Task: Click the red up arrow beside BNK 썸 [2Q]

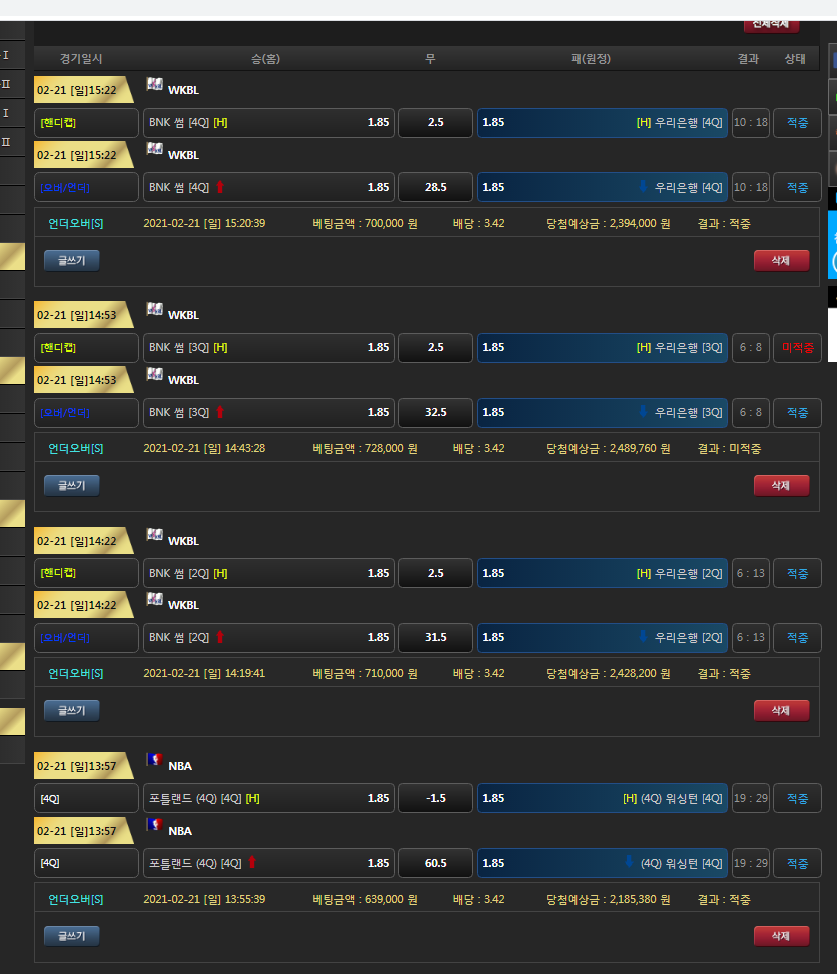Action: 220,637
